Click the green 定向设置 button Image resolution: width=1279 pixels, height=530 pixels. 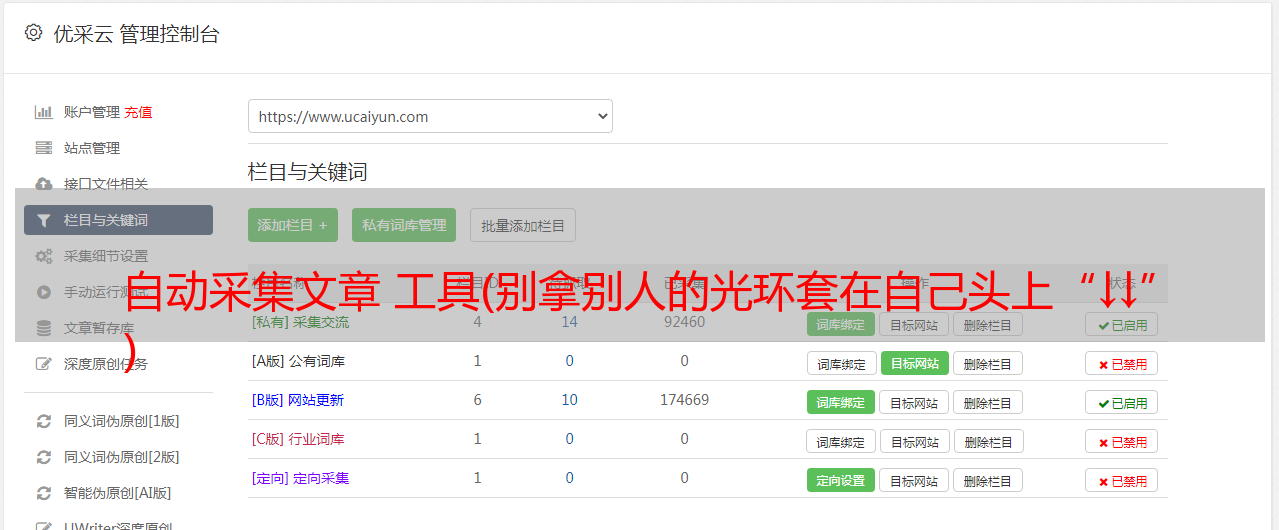pos(841,480)
